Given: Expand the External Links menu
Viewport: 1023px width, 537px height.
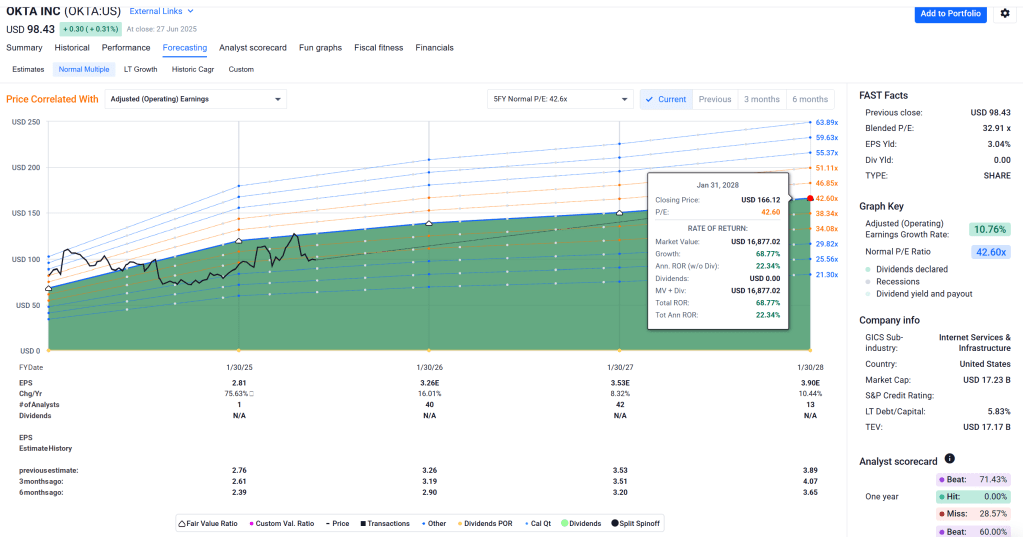Looking at the screenshot, I should [162, 11].
